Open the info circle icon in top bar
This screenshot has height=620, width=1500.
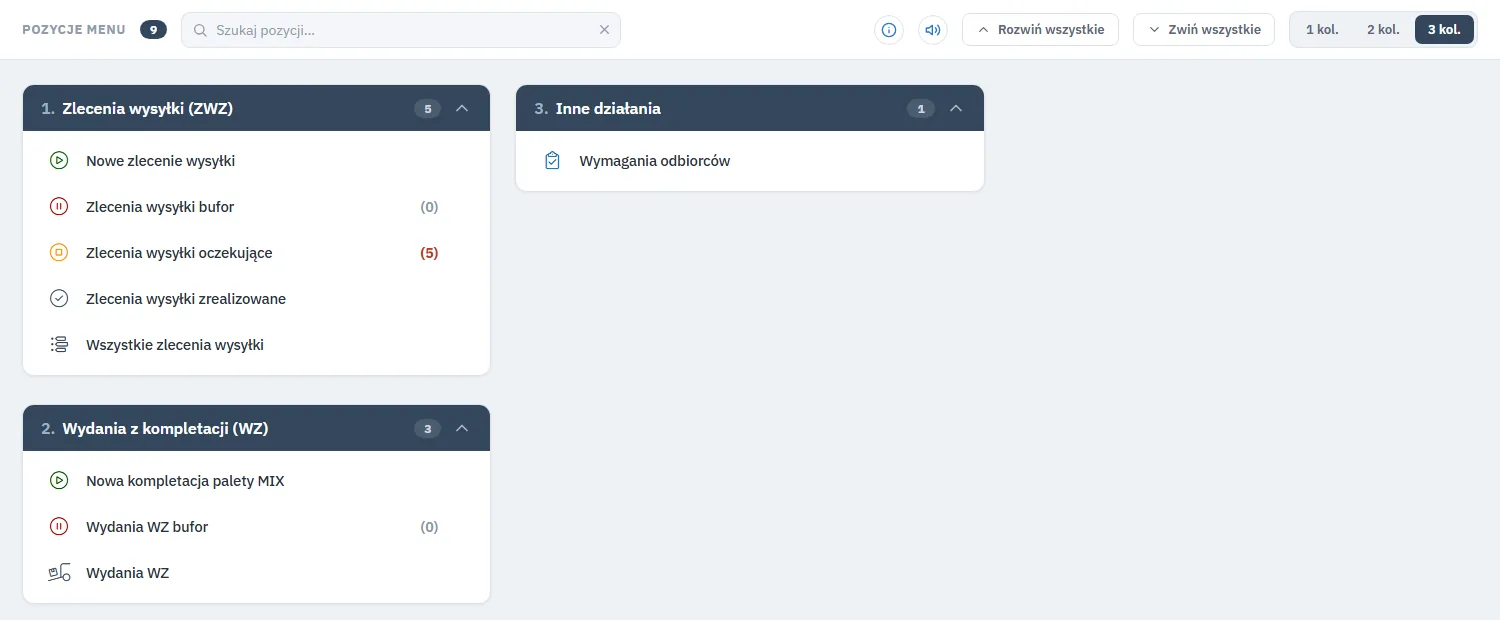[889, 30]
